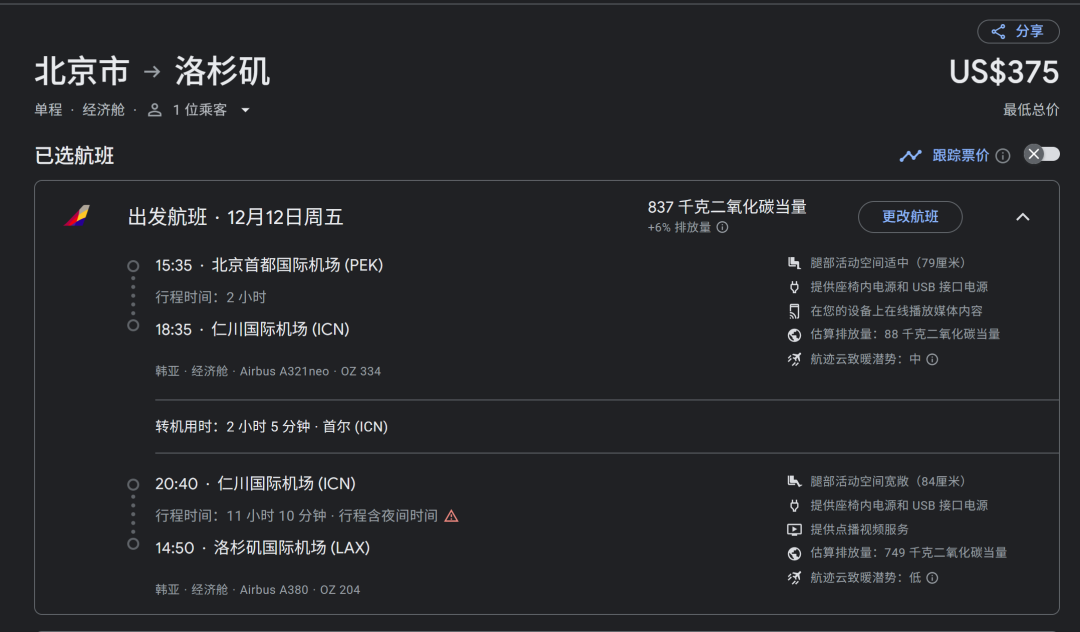Image resolution: width=1080 pixels, height=632 pixels.
Task: Click the US$375 lowest total price
Action: coord(1003,73)
